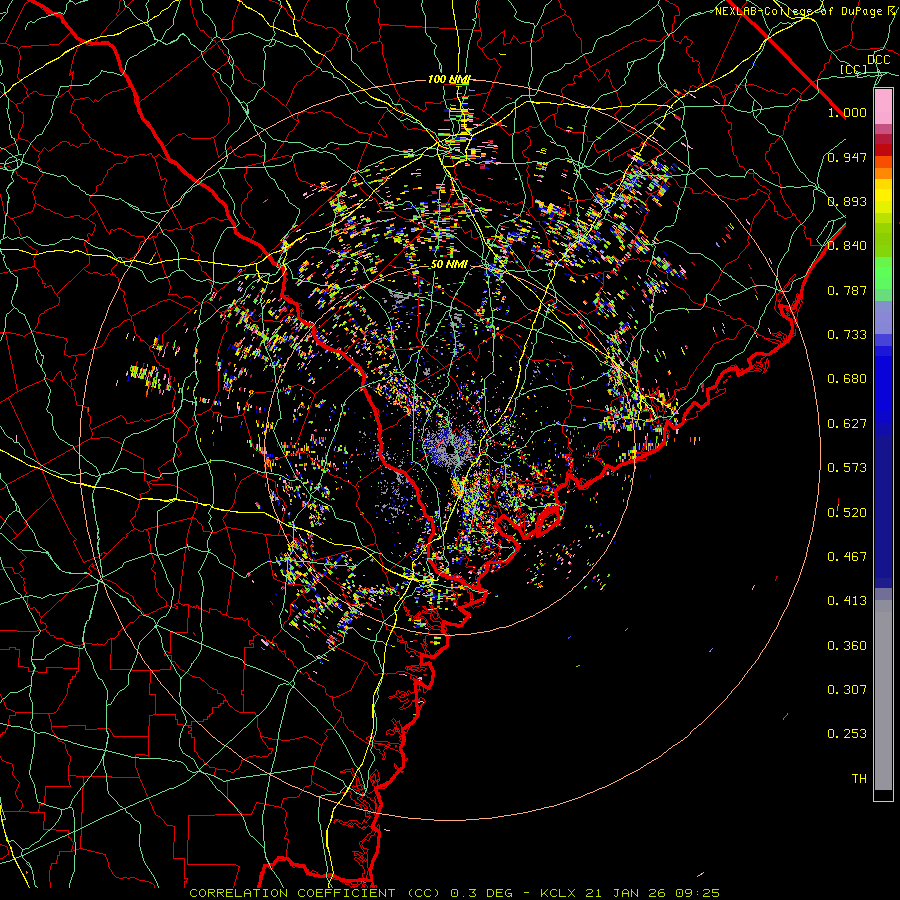The width and height of the screenshot is (900, 900).
Task: Pick the pink swatch at color bar top
Action: (x=883, y=107)
